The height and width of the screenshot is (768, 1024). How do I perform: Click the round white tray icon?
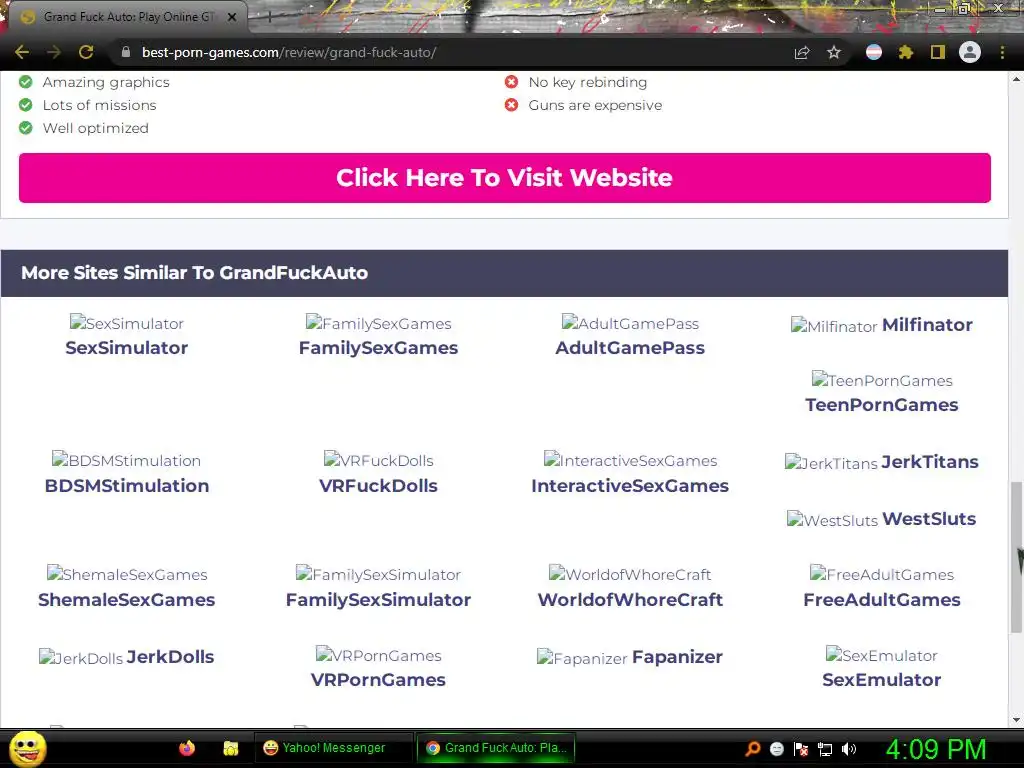pyautogui.click(x=776, y=749)
